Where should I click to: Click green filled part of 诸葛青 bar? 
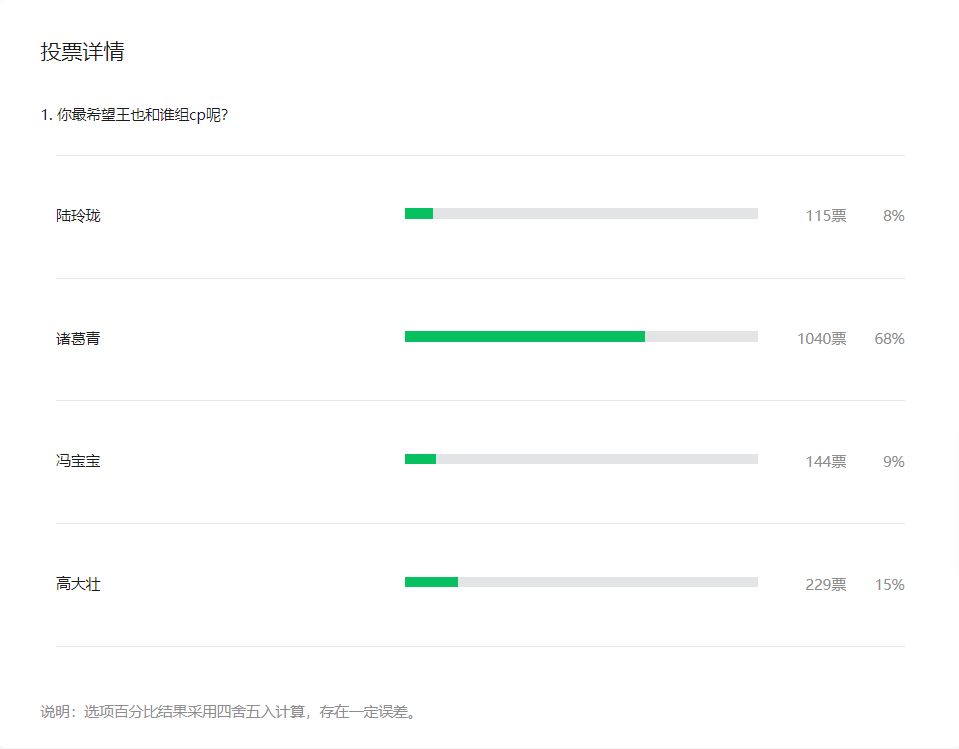tap(524, 337)
